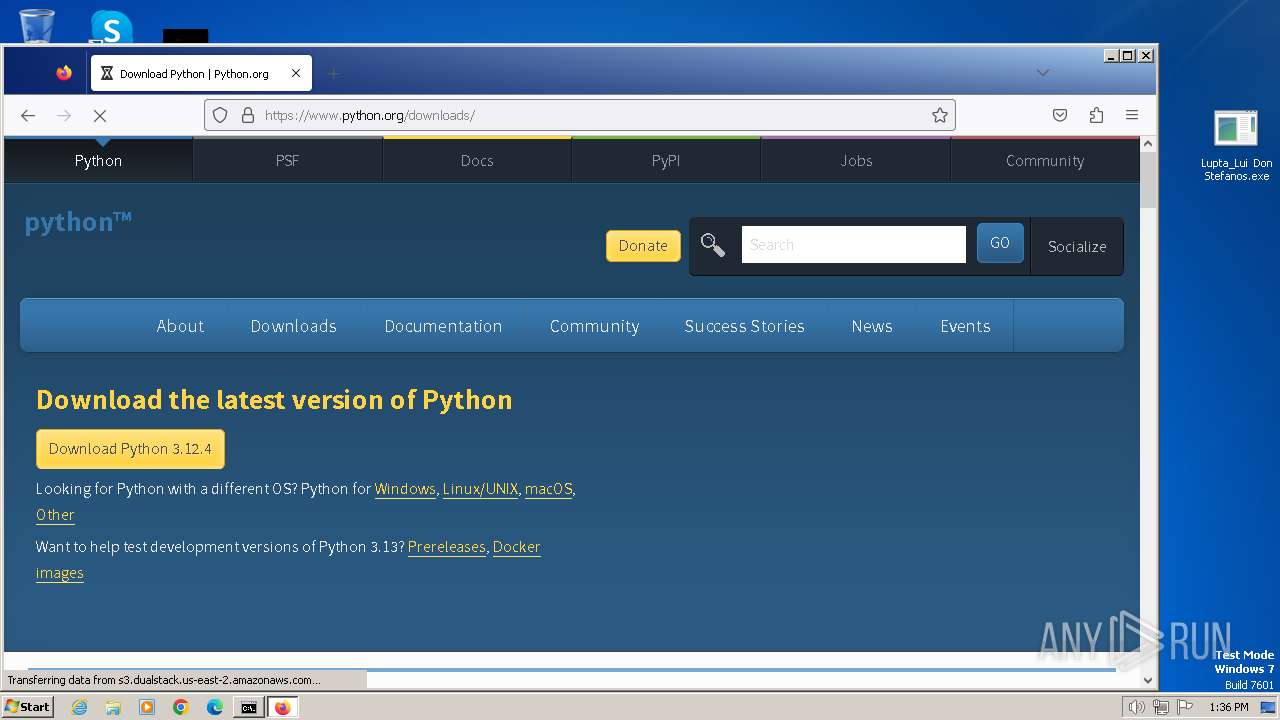Follow the Other platforms link

pos(55,515)
